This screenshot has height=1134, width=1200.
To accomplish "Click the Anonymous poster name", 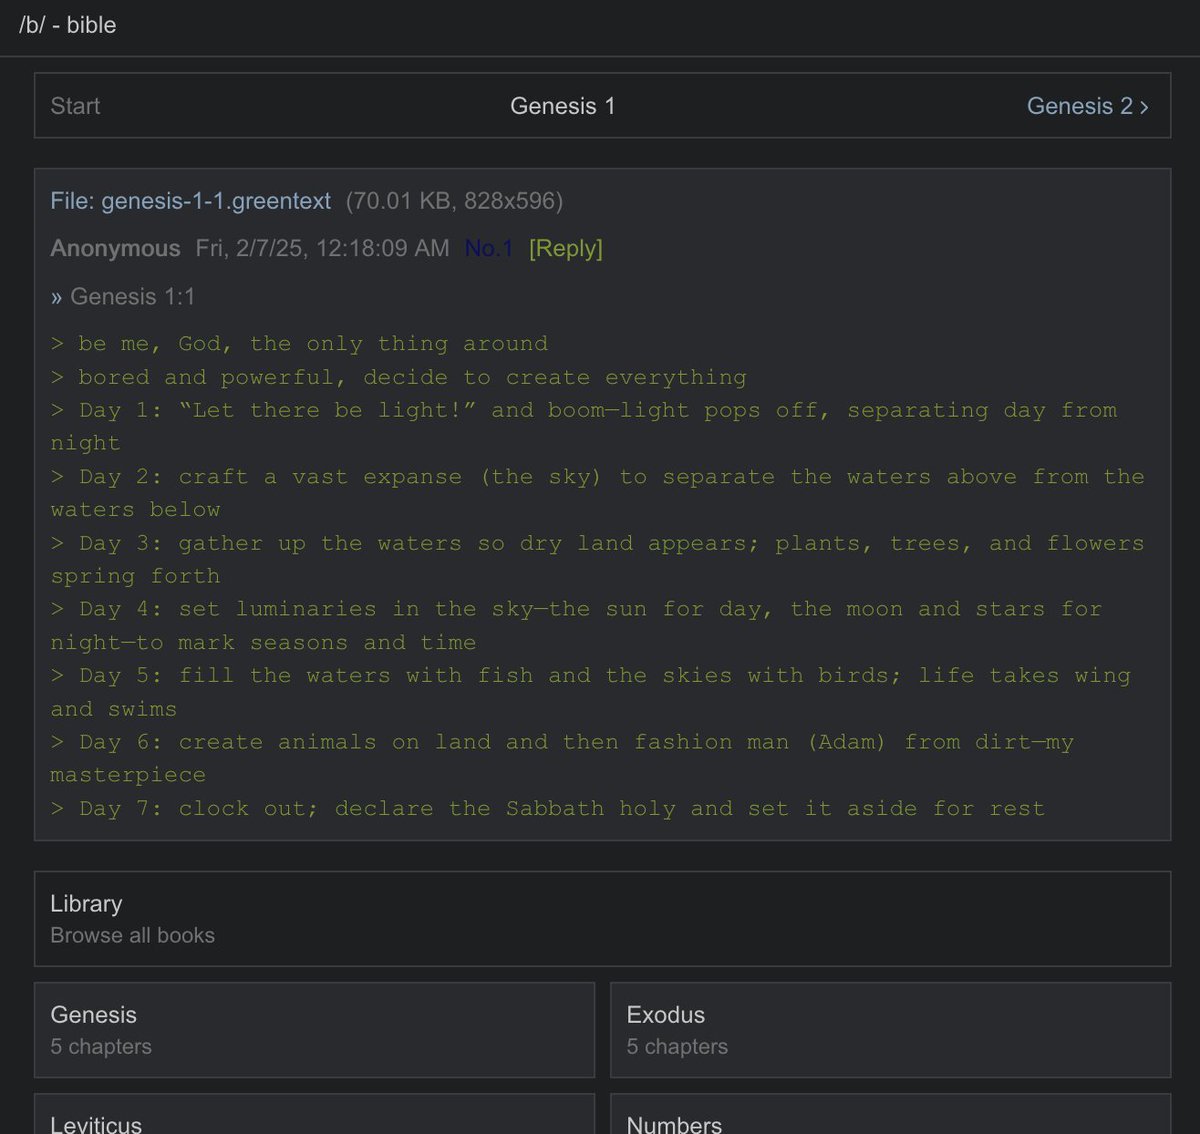I will [115, 248].
